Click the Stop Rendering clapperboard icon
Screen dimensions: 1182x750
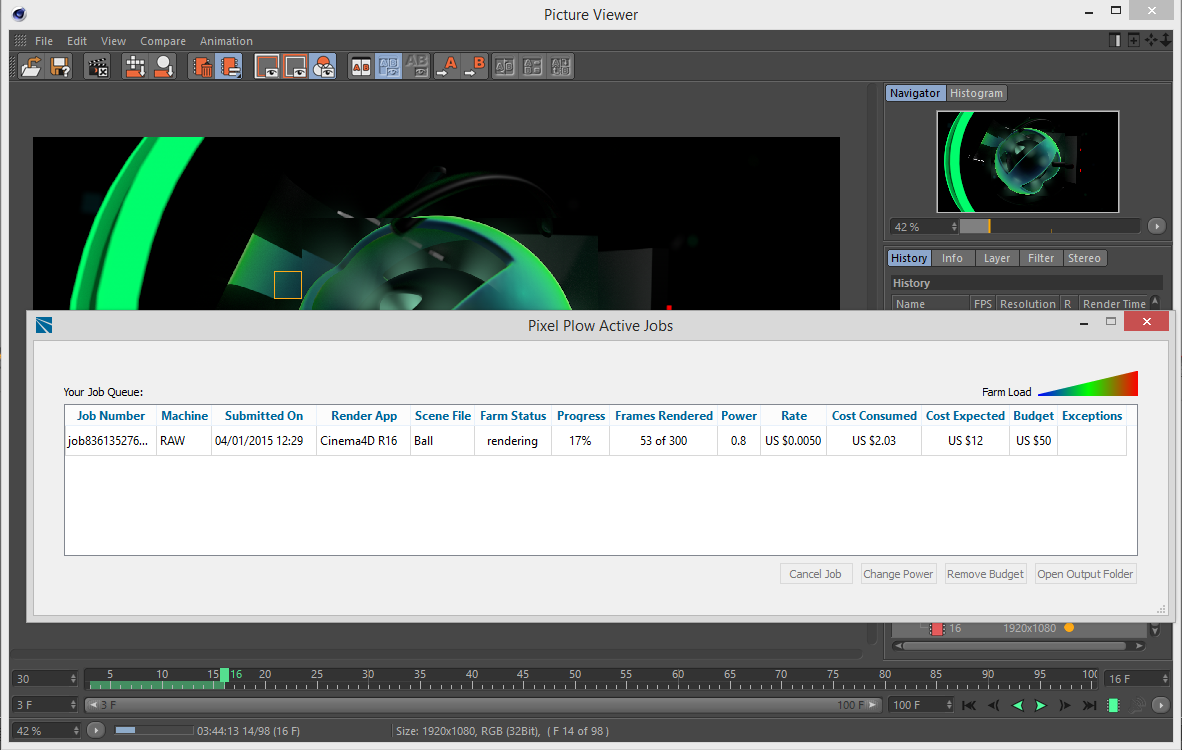click(97, 67)
